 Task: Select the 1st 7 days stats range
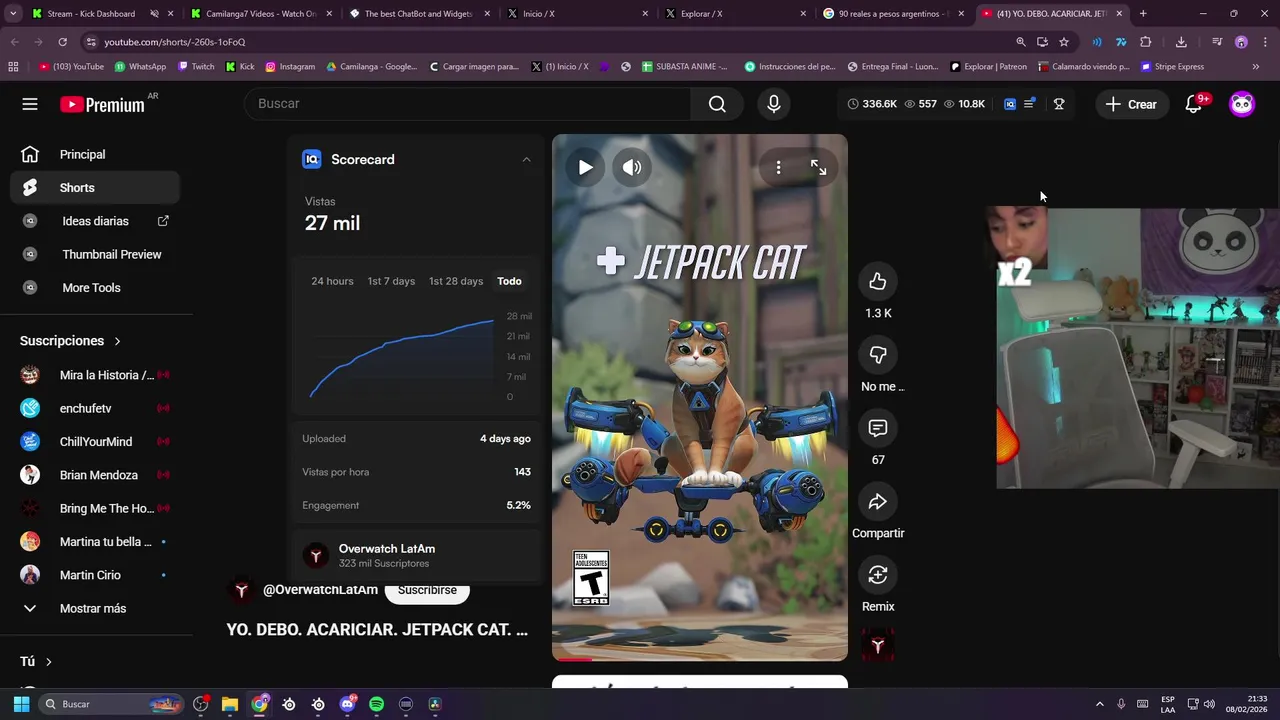click(391, 281)
